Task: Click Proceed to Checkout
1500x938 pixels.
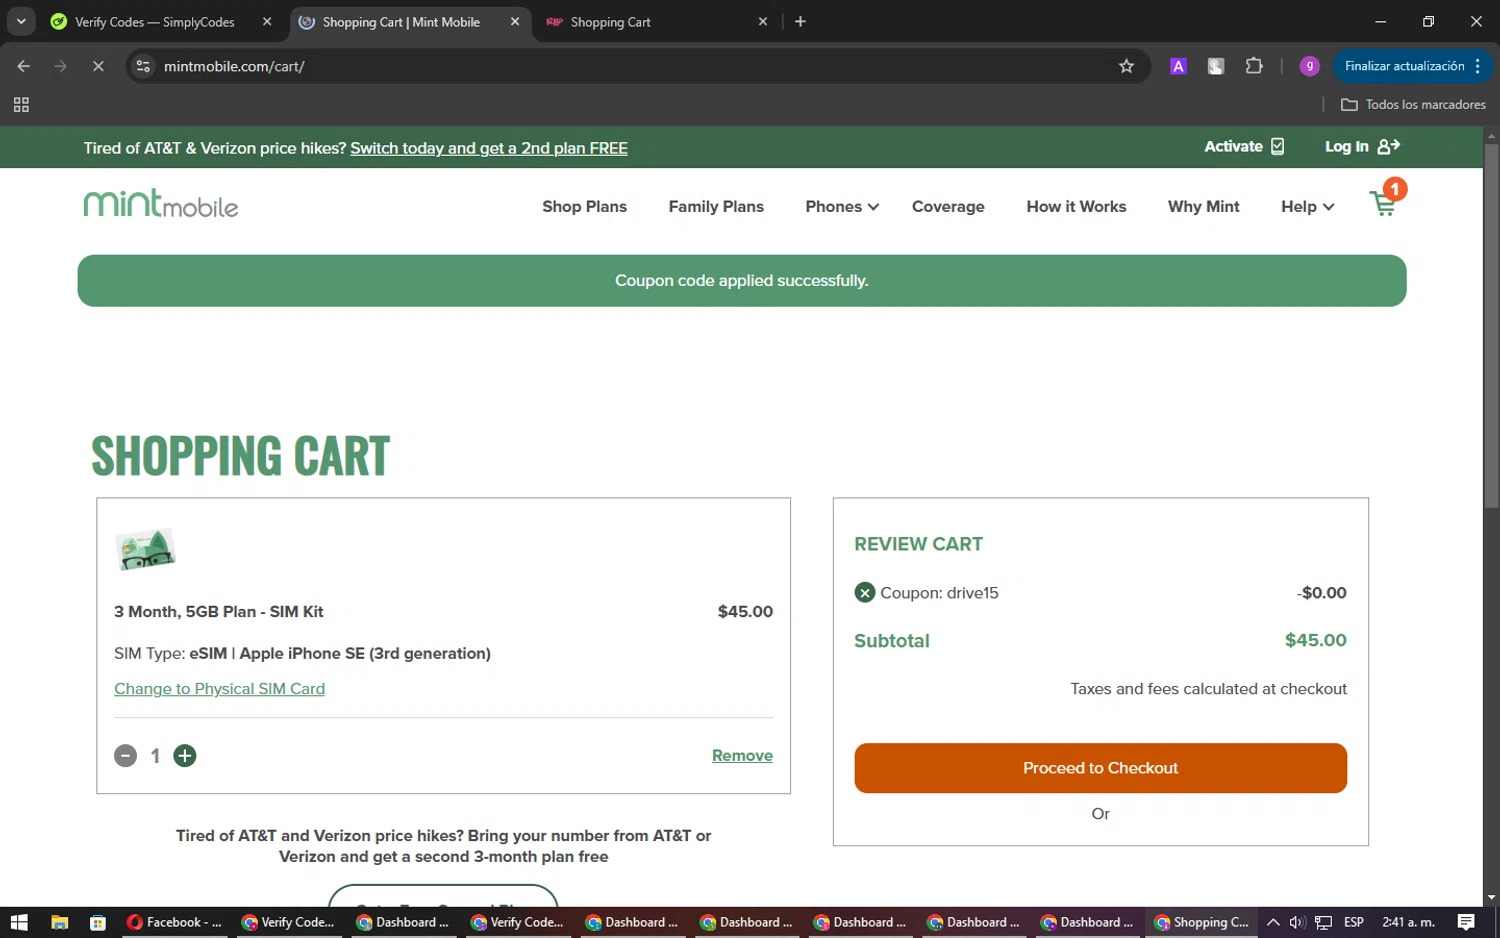Action: (x=1100, y=768)
